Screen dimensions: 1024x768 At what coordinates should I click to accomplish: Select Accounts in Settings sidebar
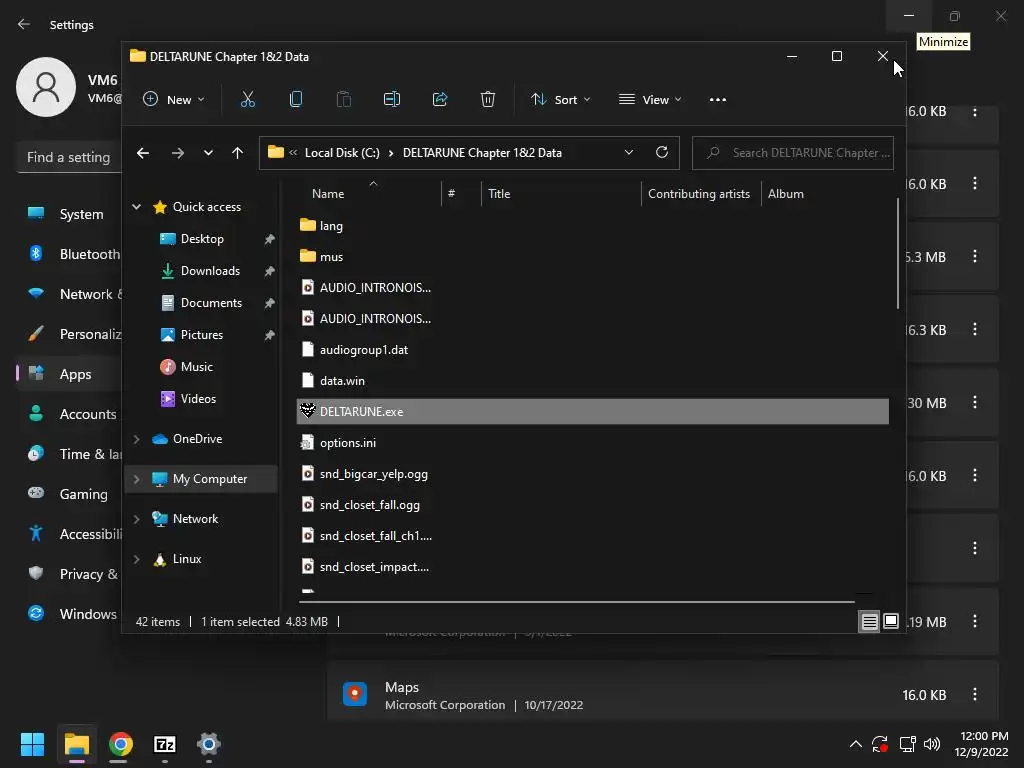point(71,414)
